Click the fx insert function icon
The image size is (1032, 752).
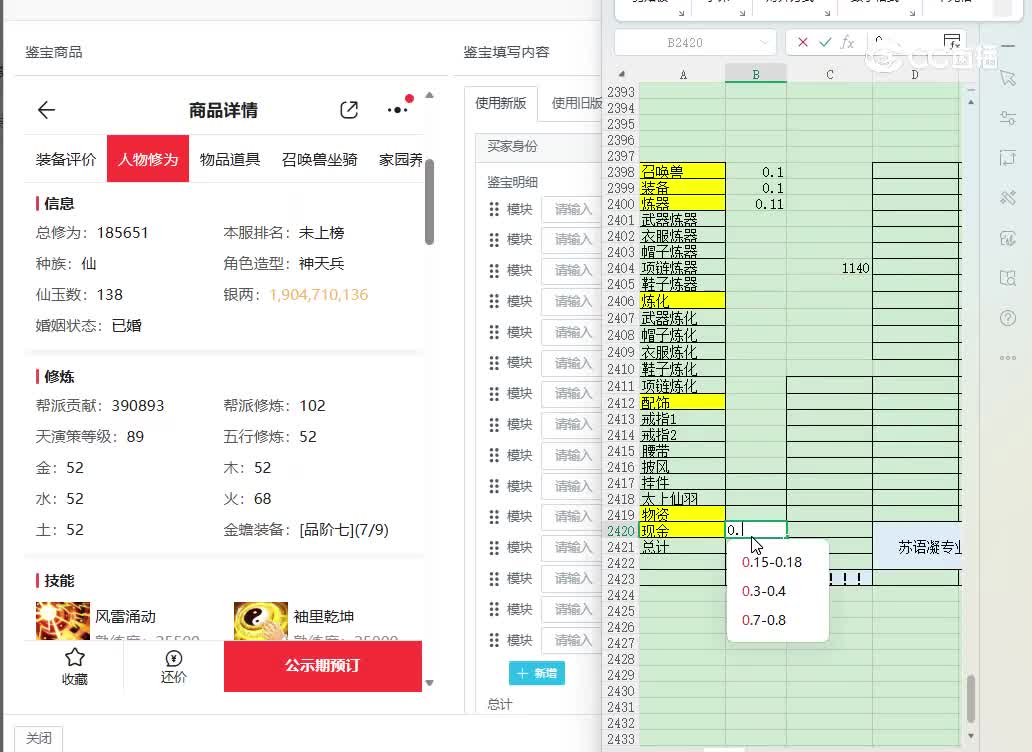pos(847,42)
